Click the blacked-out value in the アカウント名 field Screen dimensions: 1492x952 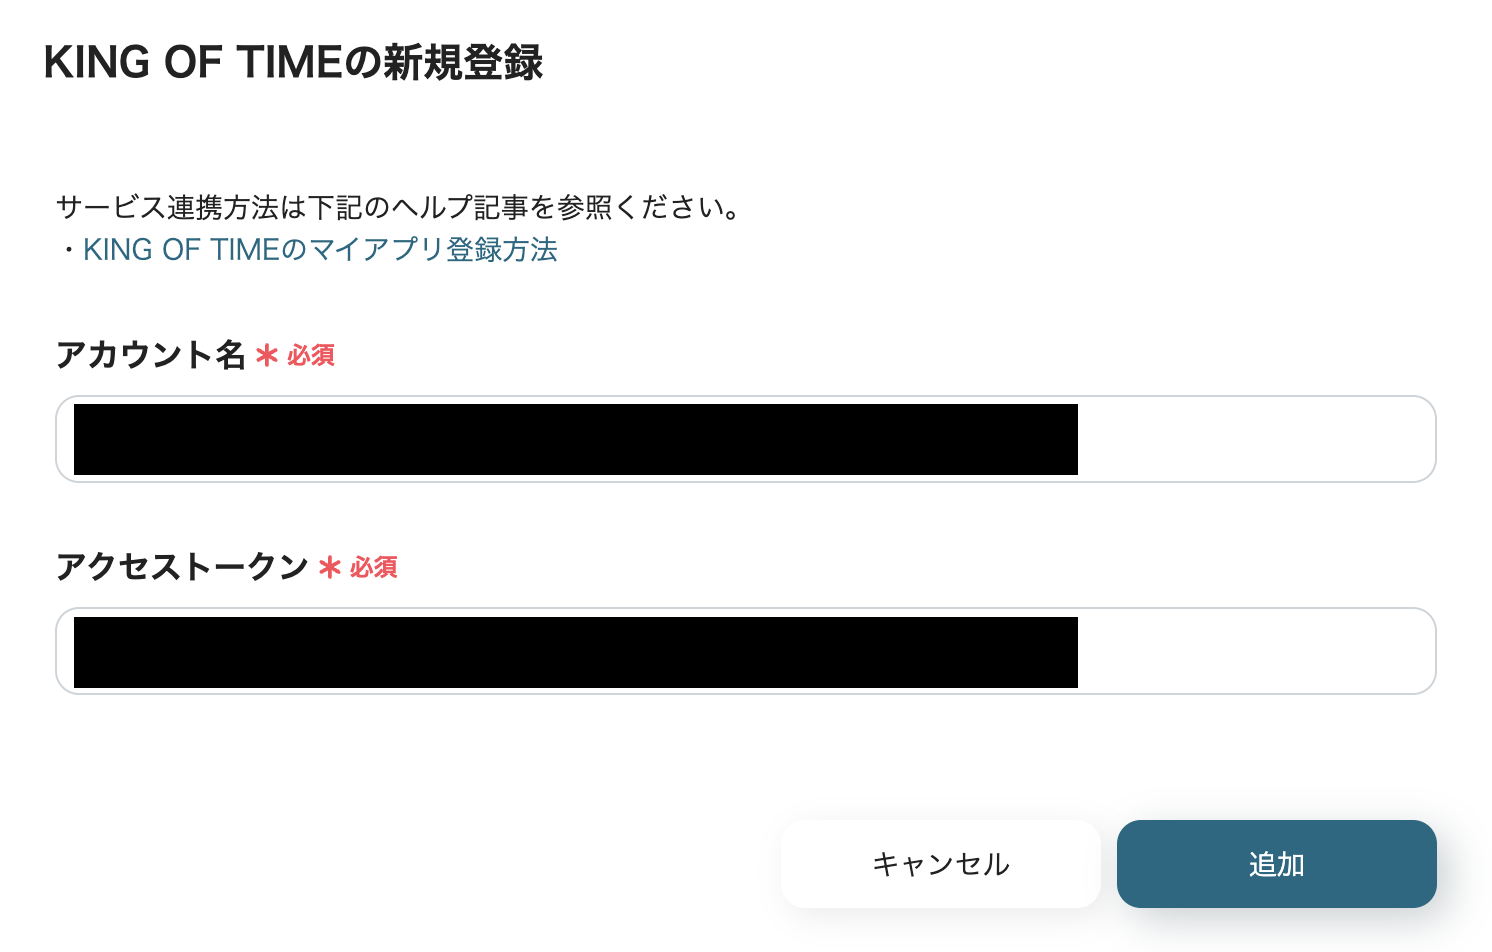(576, 439)
